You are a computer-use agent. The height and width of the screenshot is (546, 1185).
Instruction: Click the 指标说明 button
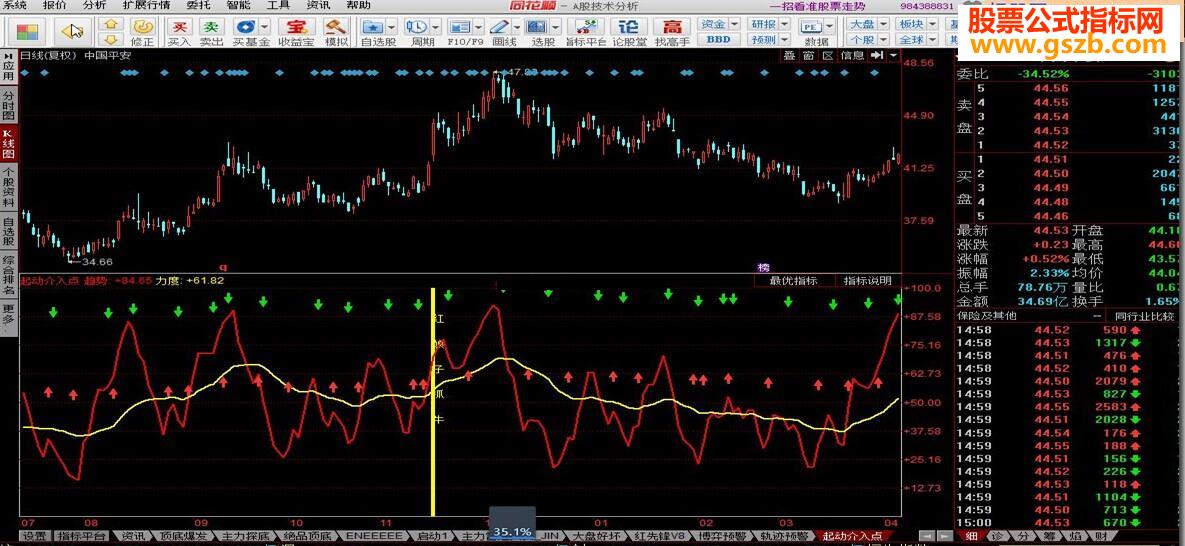point(867,281)
